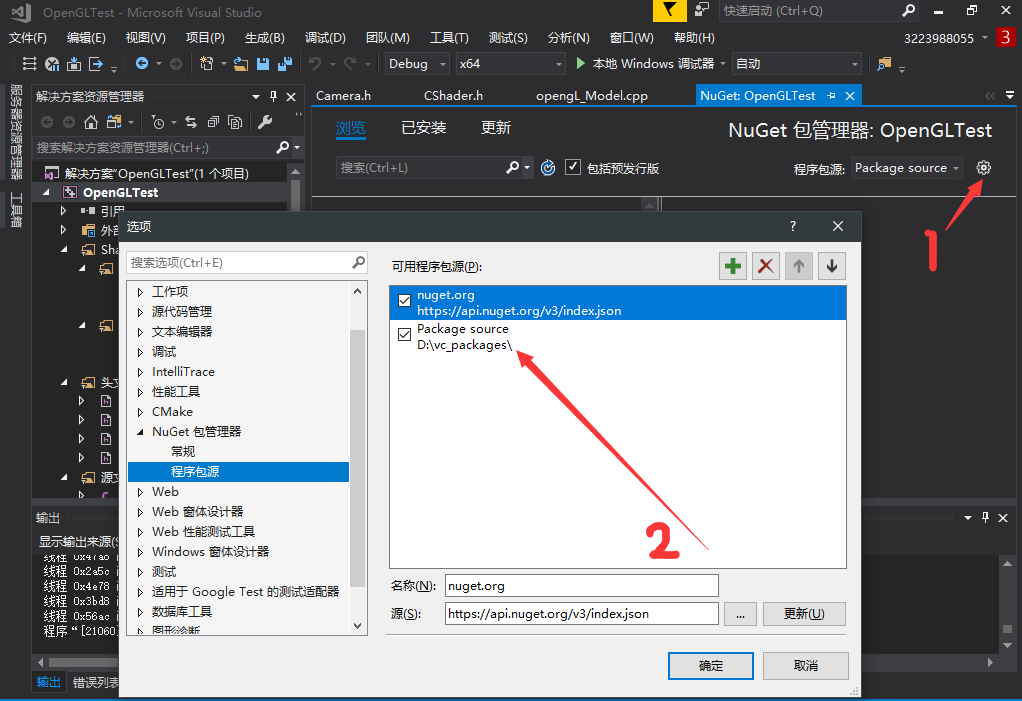1022x701 pixels.
Task: Click the Sync refresh icon in Solution Explorer
Action: click(191, 122)
